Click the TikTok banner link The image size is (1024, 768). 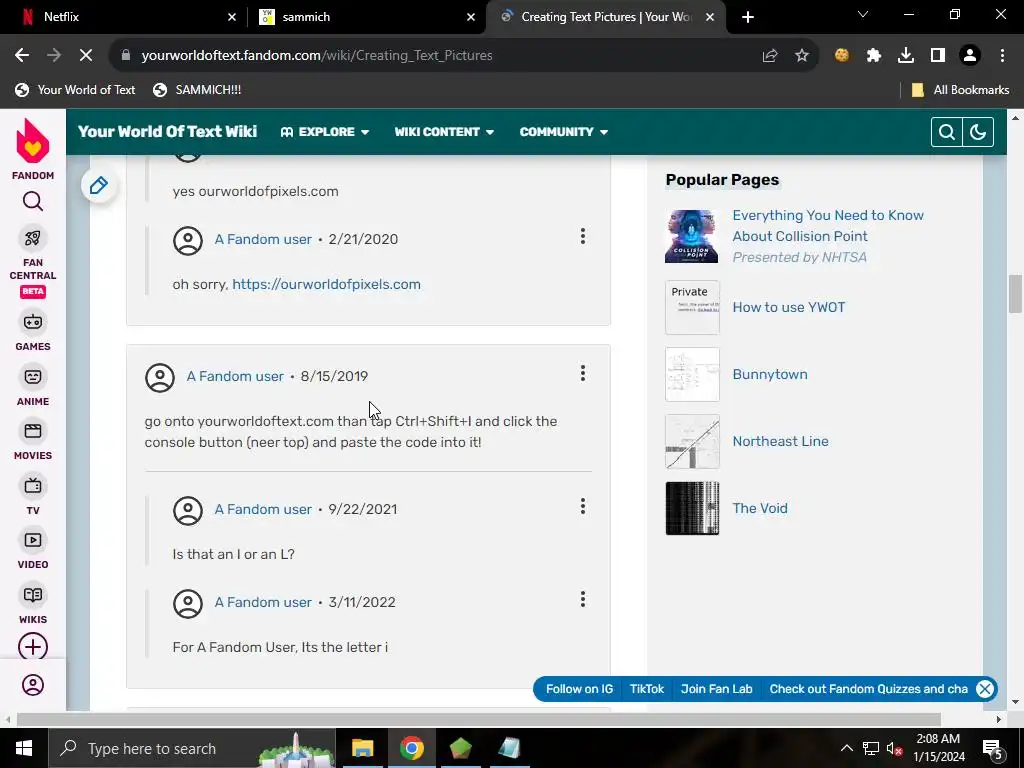click(647, 689)
